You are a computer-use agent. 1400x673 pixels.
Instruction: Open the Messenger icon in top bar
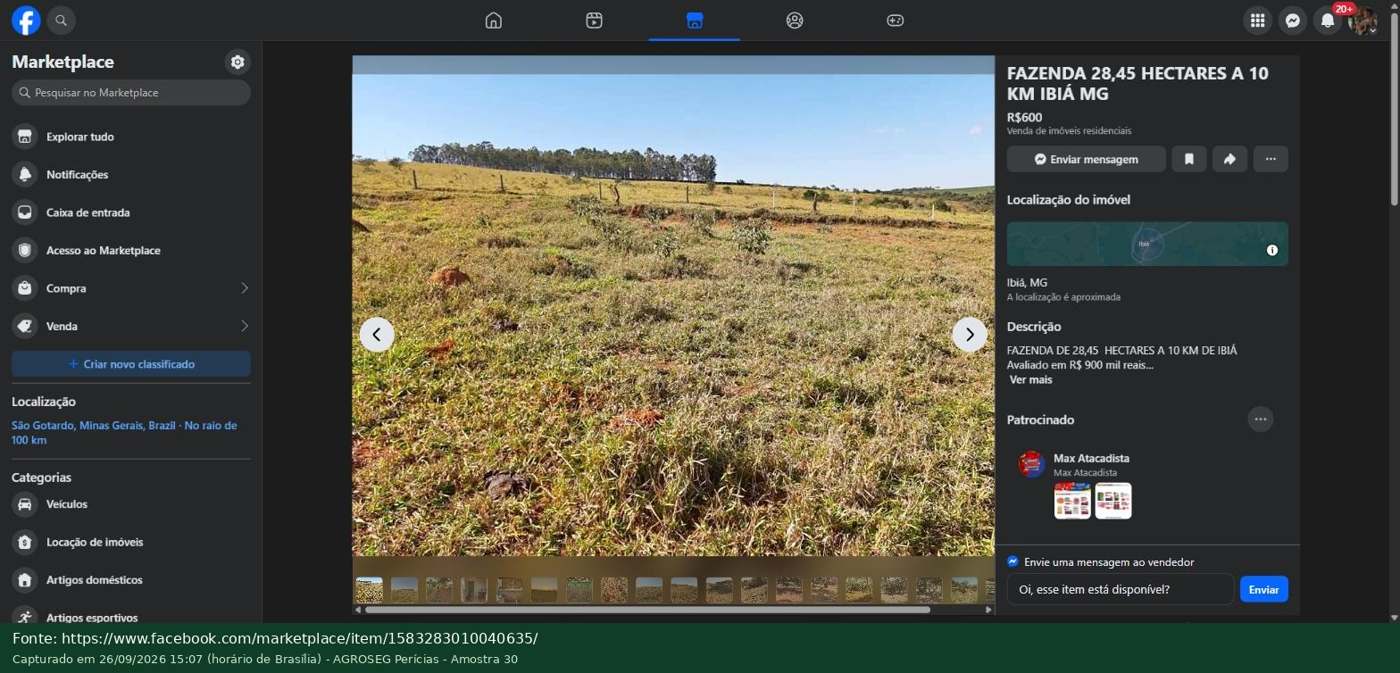[1292, 20]
